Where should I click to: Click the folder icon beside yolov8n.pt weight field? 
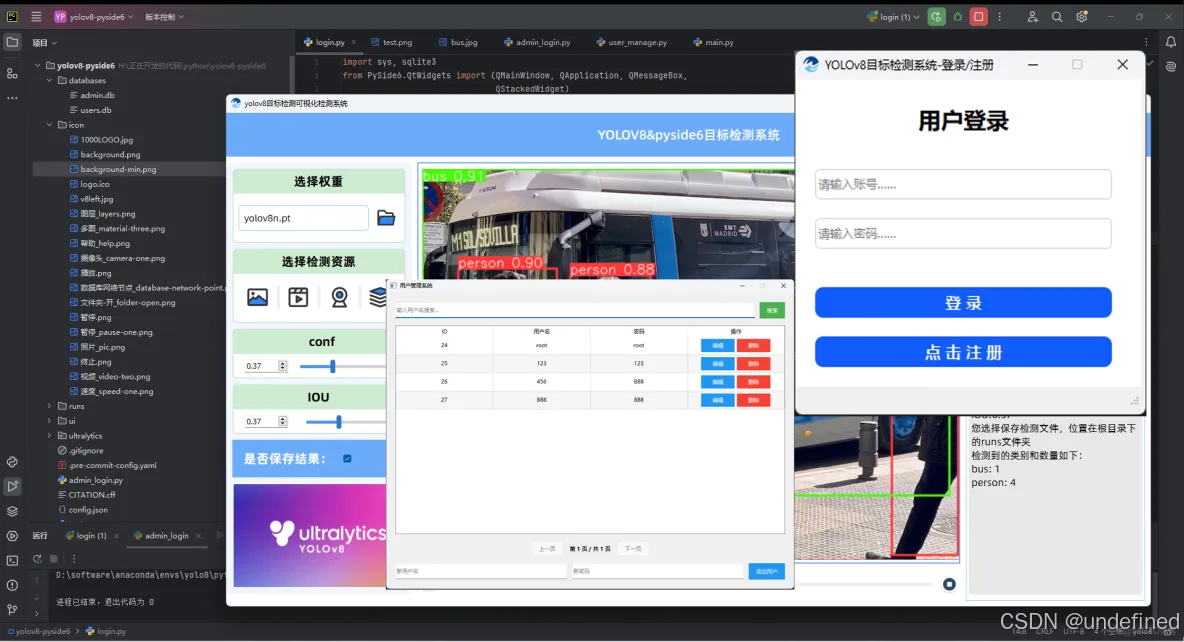[386, 217]
